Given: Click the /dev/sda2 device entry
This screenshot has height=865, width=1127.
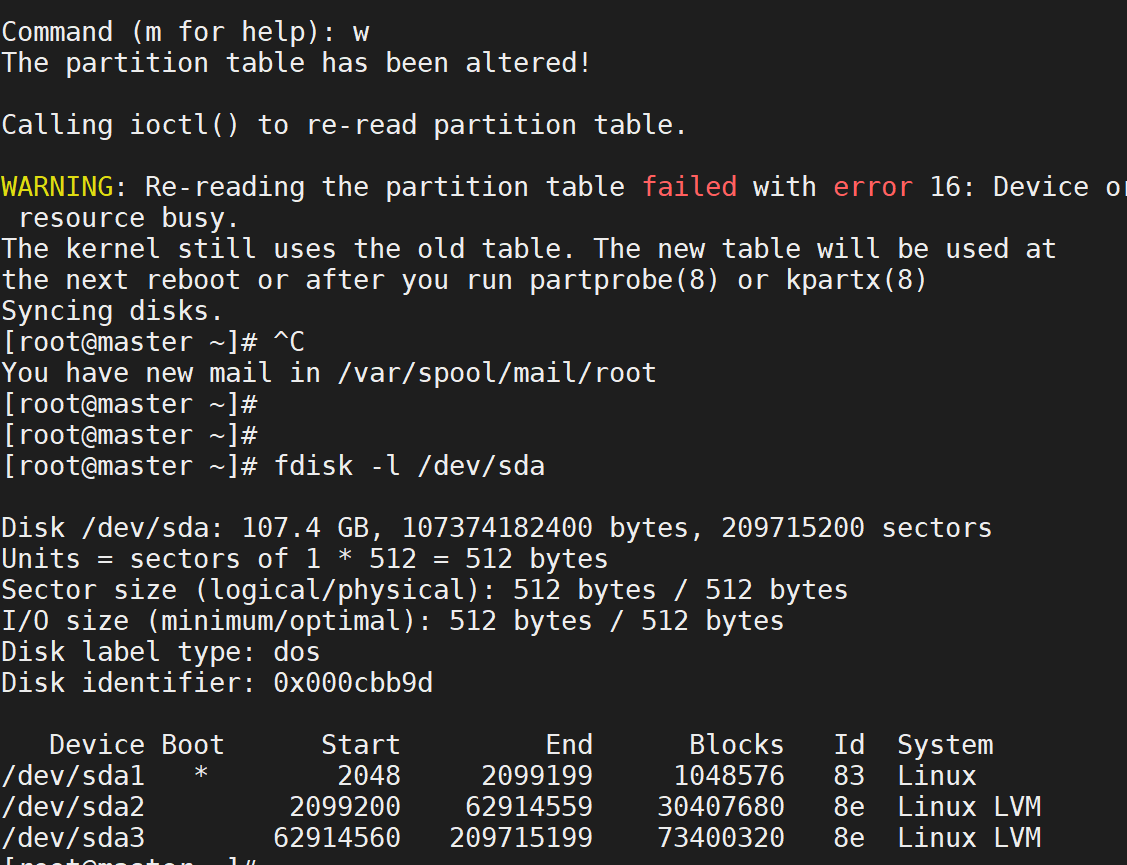Looking at the screenshot, I should pos(73,807).
